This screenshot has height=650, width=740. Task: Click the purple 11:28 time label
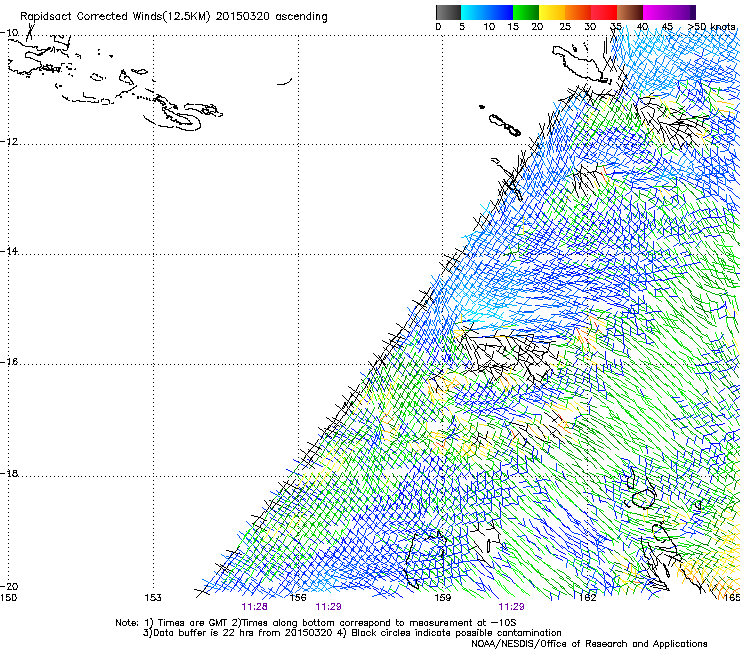coord(254,607)
